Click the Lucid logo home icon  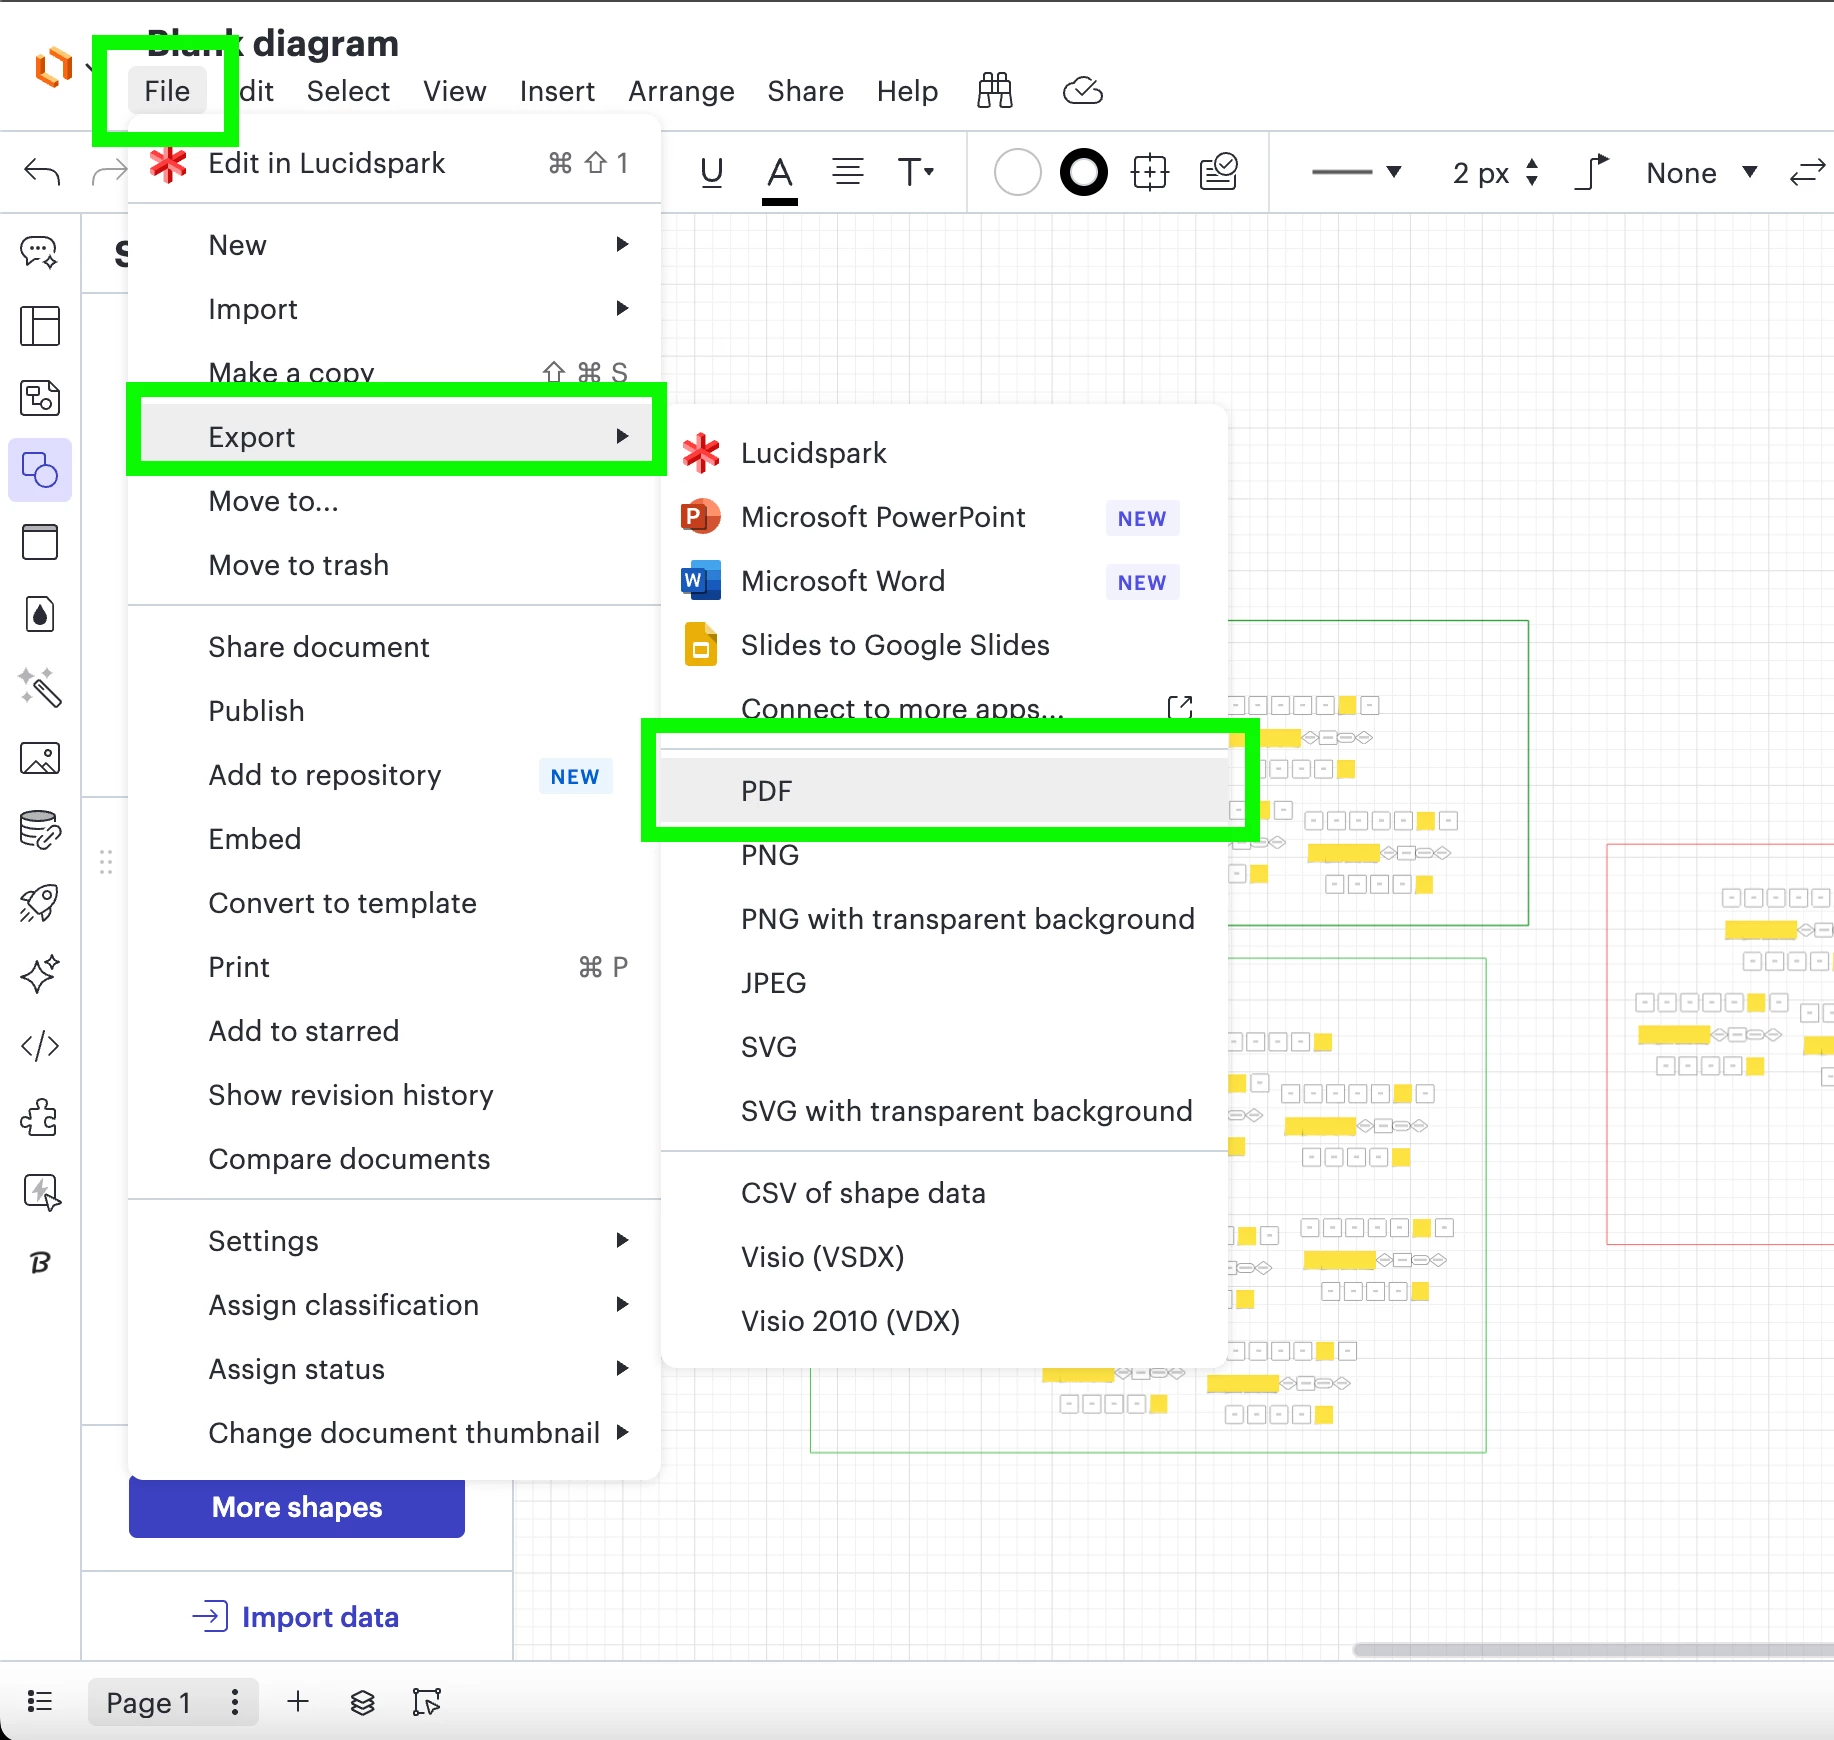[x=54, y=67]
